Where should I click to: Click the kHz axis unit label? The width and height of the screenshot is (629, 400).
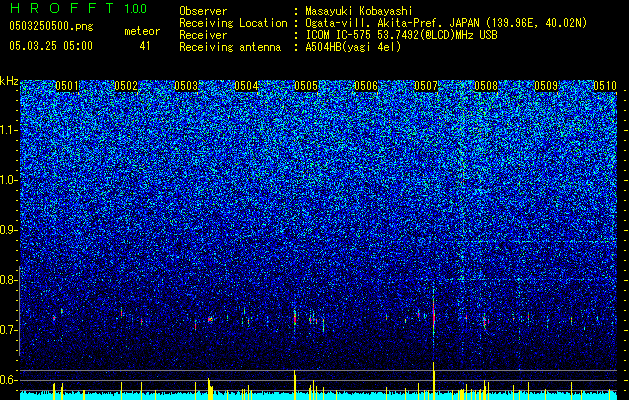coord(9,81)
